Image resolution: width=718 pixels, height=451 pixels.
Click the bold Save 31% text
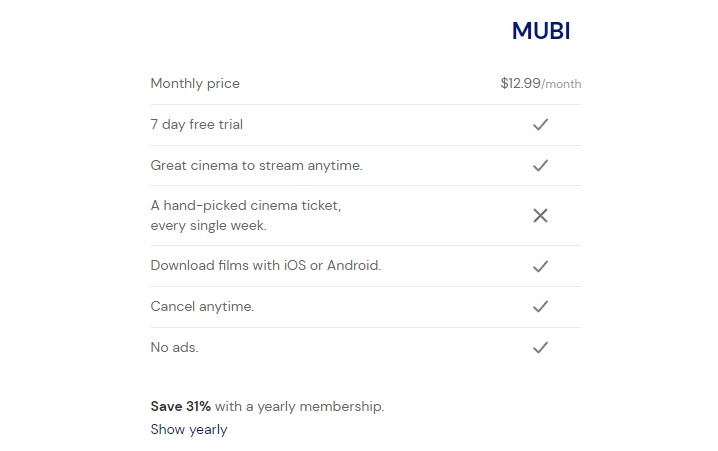click(x=180, y=406)
